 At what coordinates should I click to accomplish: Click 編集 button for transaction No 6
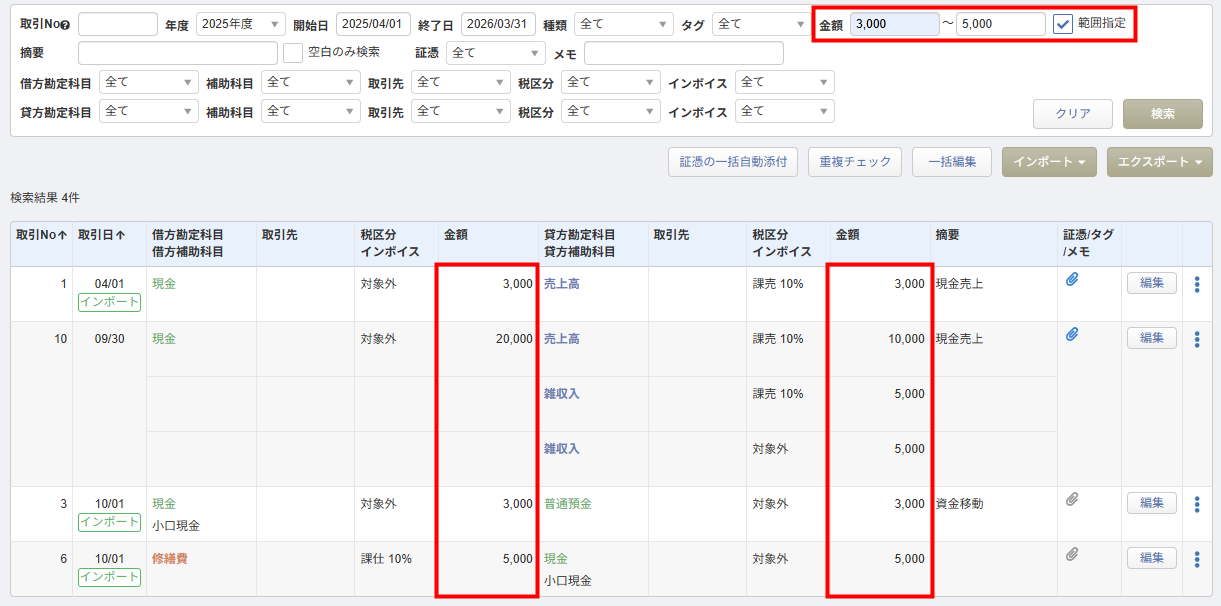[x=1152, y=558]
